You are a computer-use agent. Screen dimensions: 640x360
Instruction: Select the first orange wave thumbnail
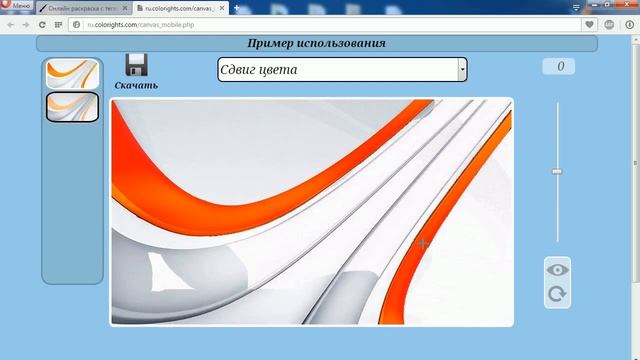click(72, 74)
